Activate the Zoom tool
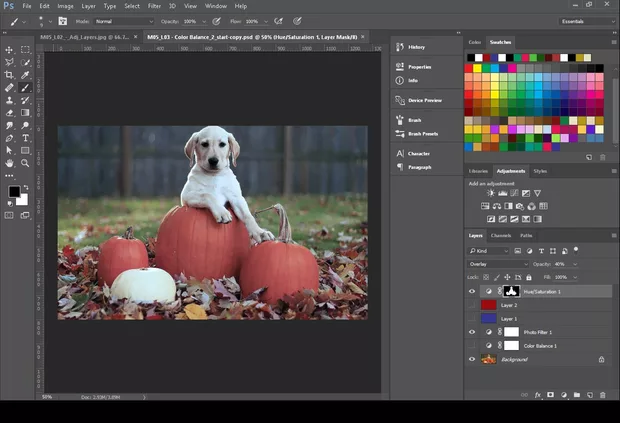The image size is (620, 423). 26,163
